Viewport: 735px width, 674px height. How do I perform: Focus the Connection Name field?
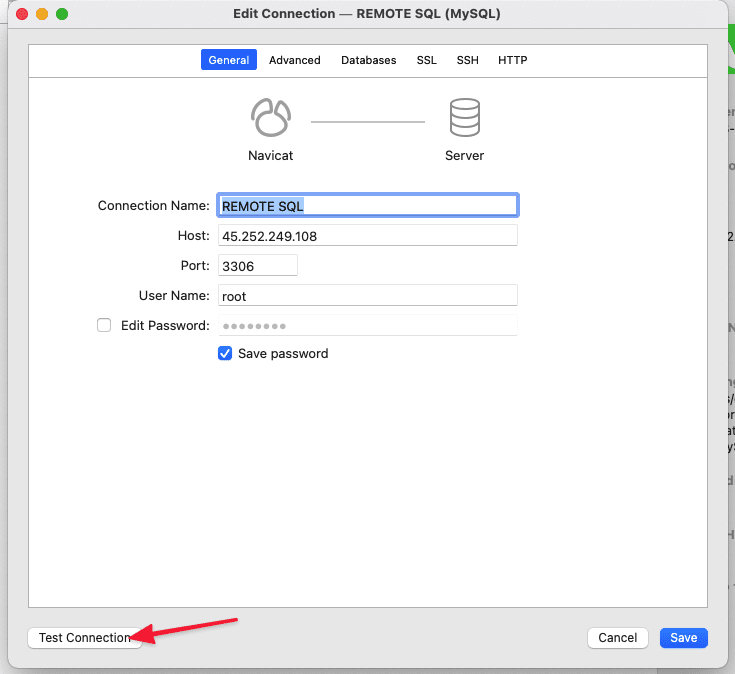[x=367, y=205]
